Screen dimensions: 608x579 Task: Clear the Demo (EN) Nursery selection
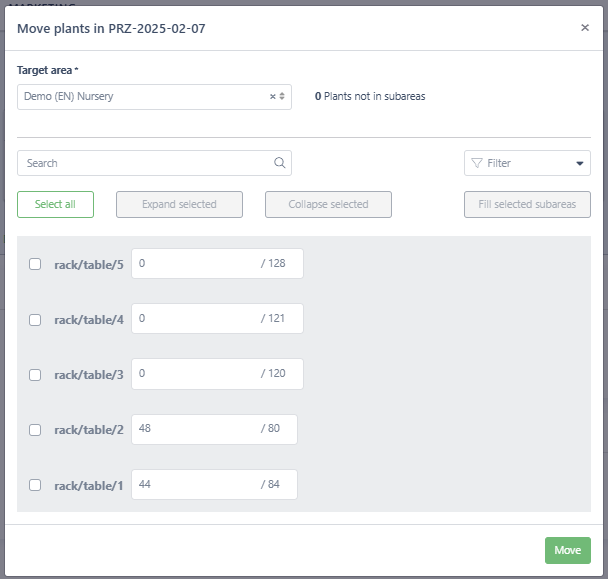click(x=273, y=96)
